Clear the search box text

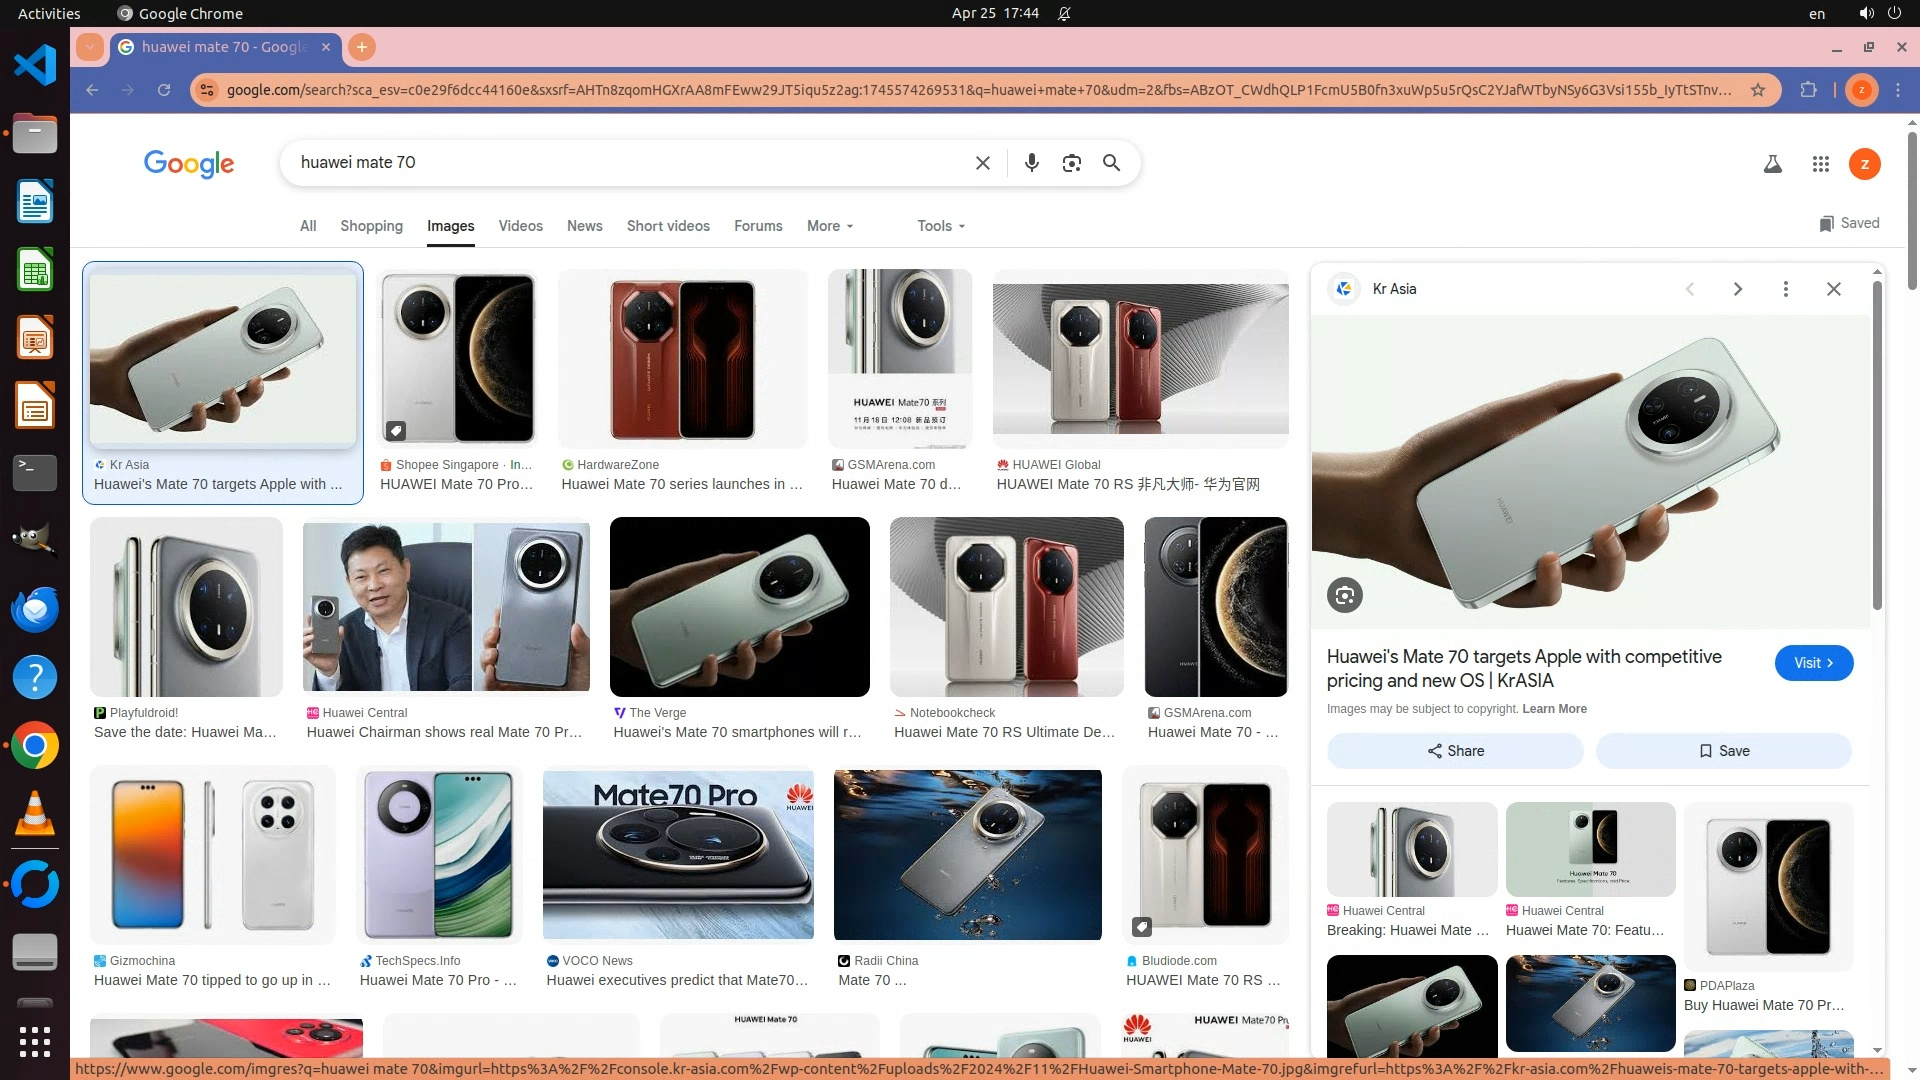point(982,163)
